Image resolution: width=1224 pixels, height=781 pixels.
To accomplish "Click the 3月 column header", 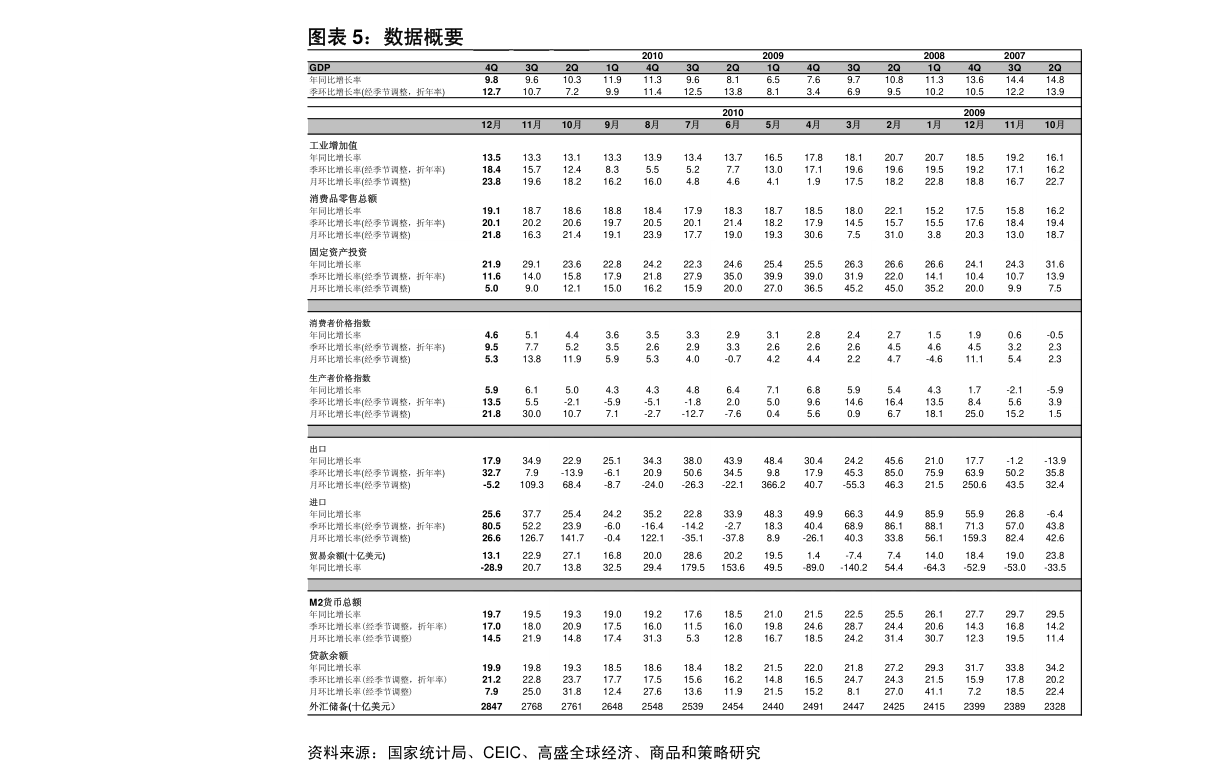I will pos(853,126).
